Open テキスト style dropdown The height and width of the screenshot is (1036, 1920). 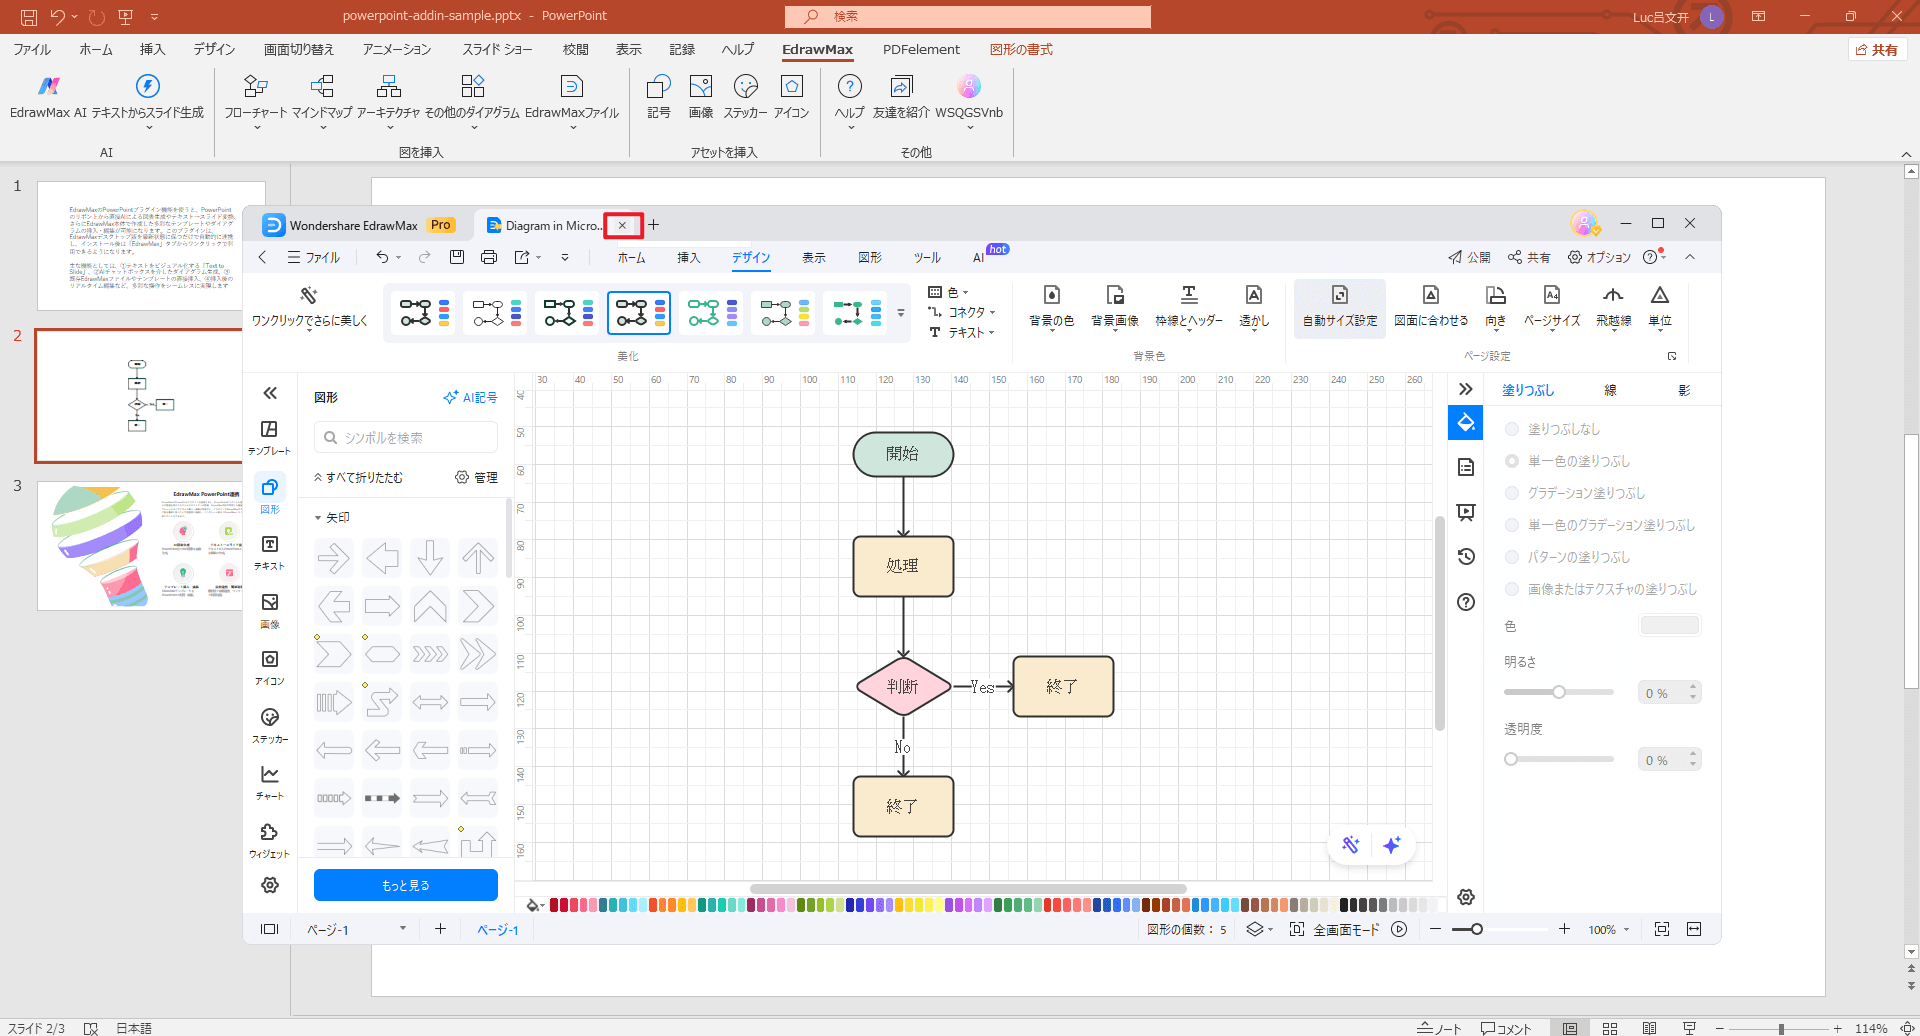tap(962, 332)
